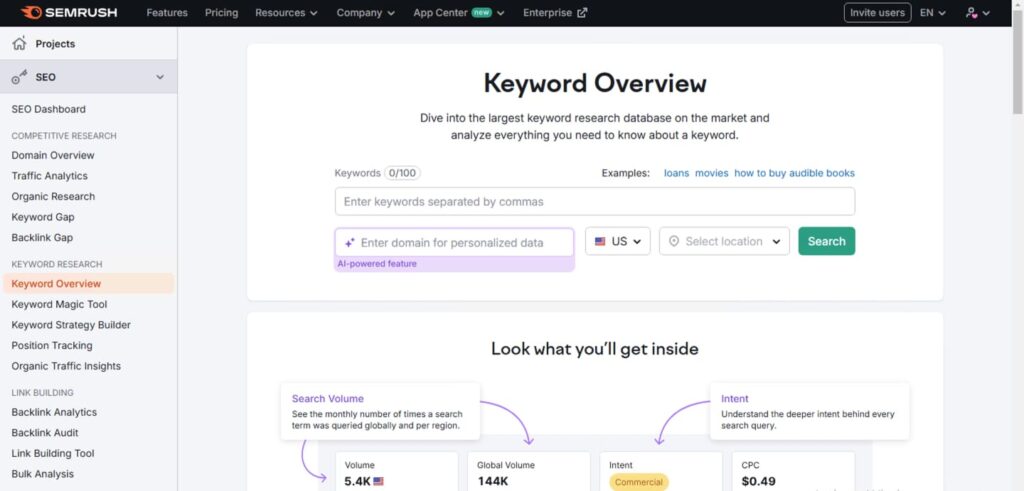Open Keyword Magic Tool
This screenshot has height=491, width=1024.
pyautogui.click(x=59, y=304)
